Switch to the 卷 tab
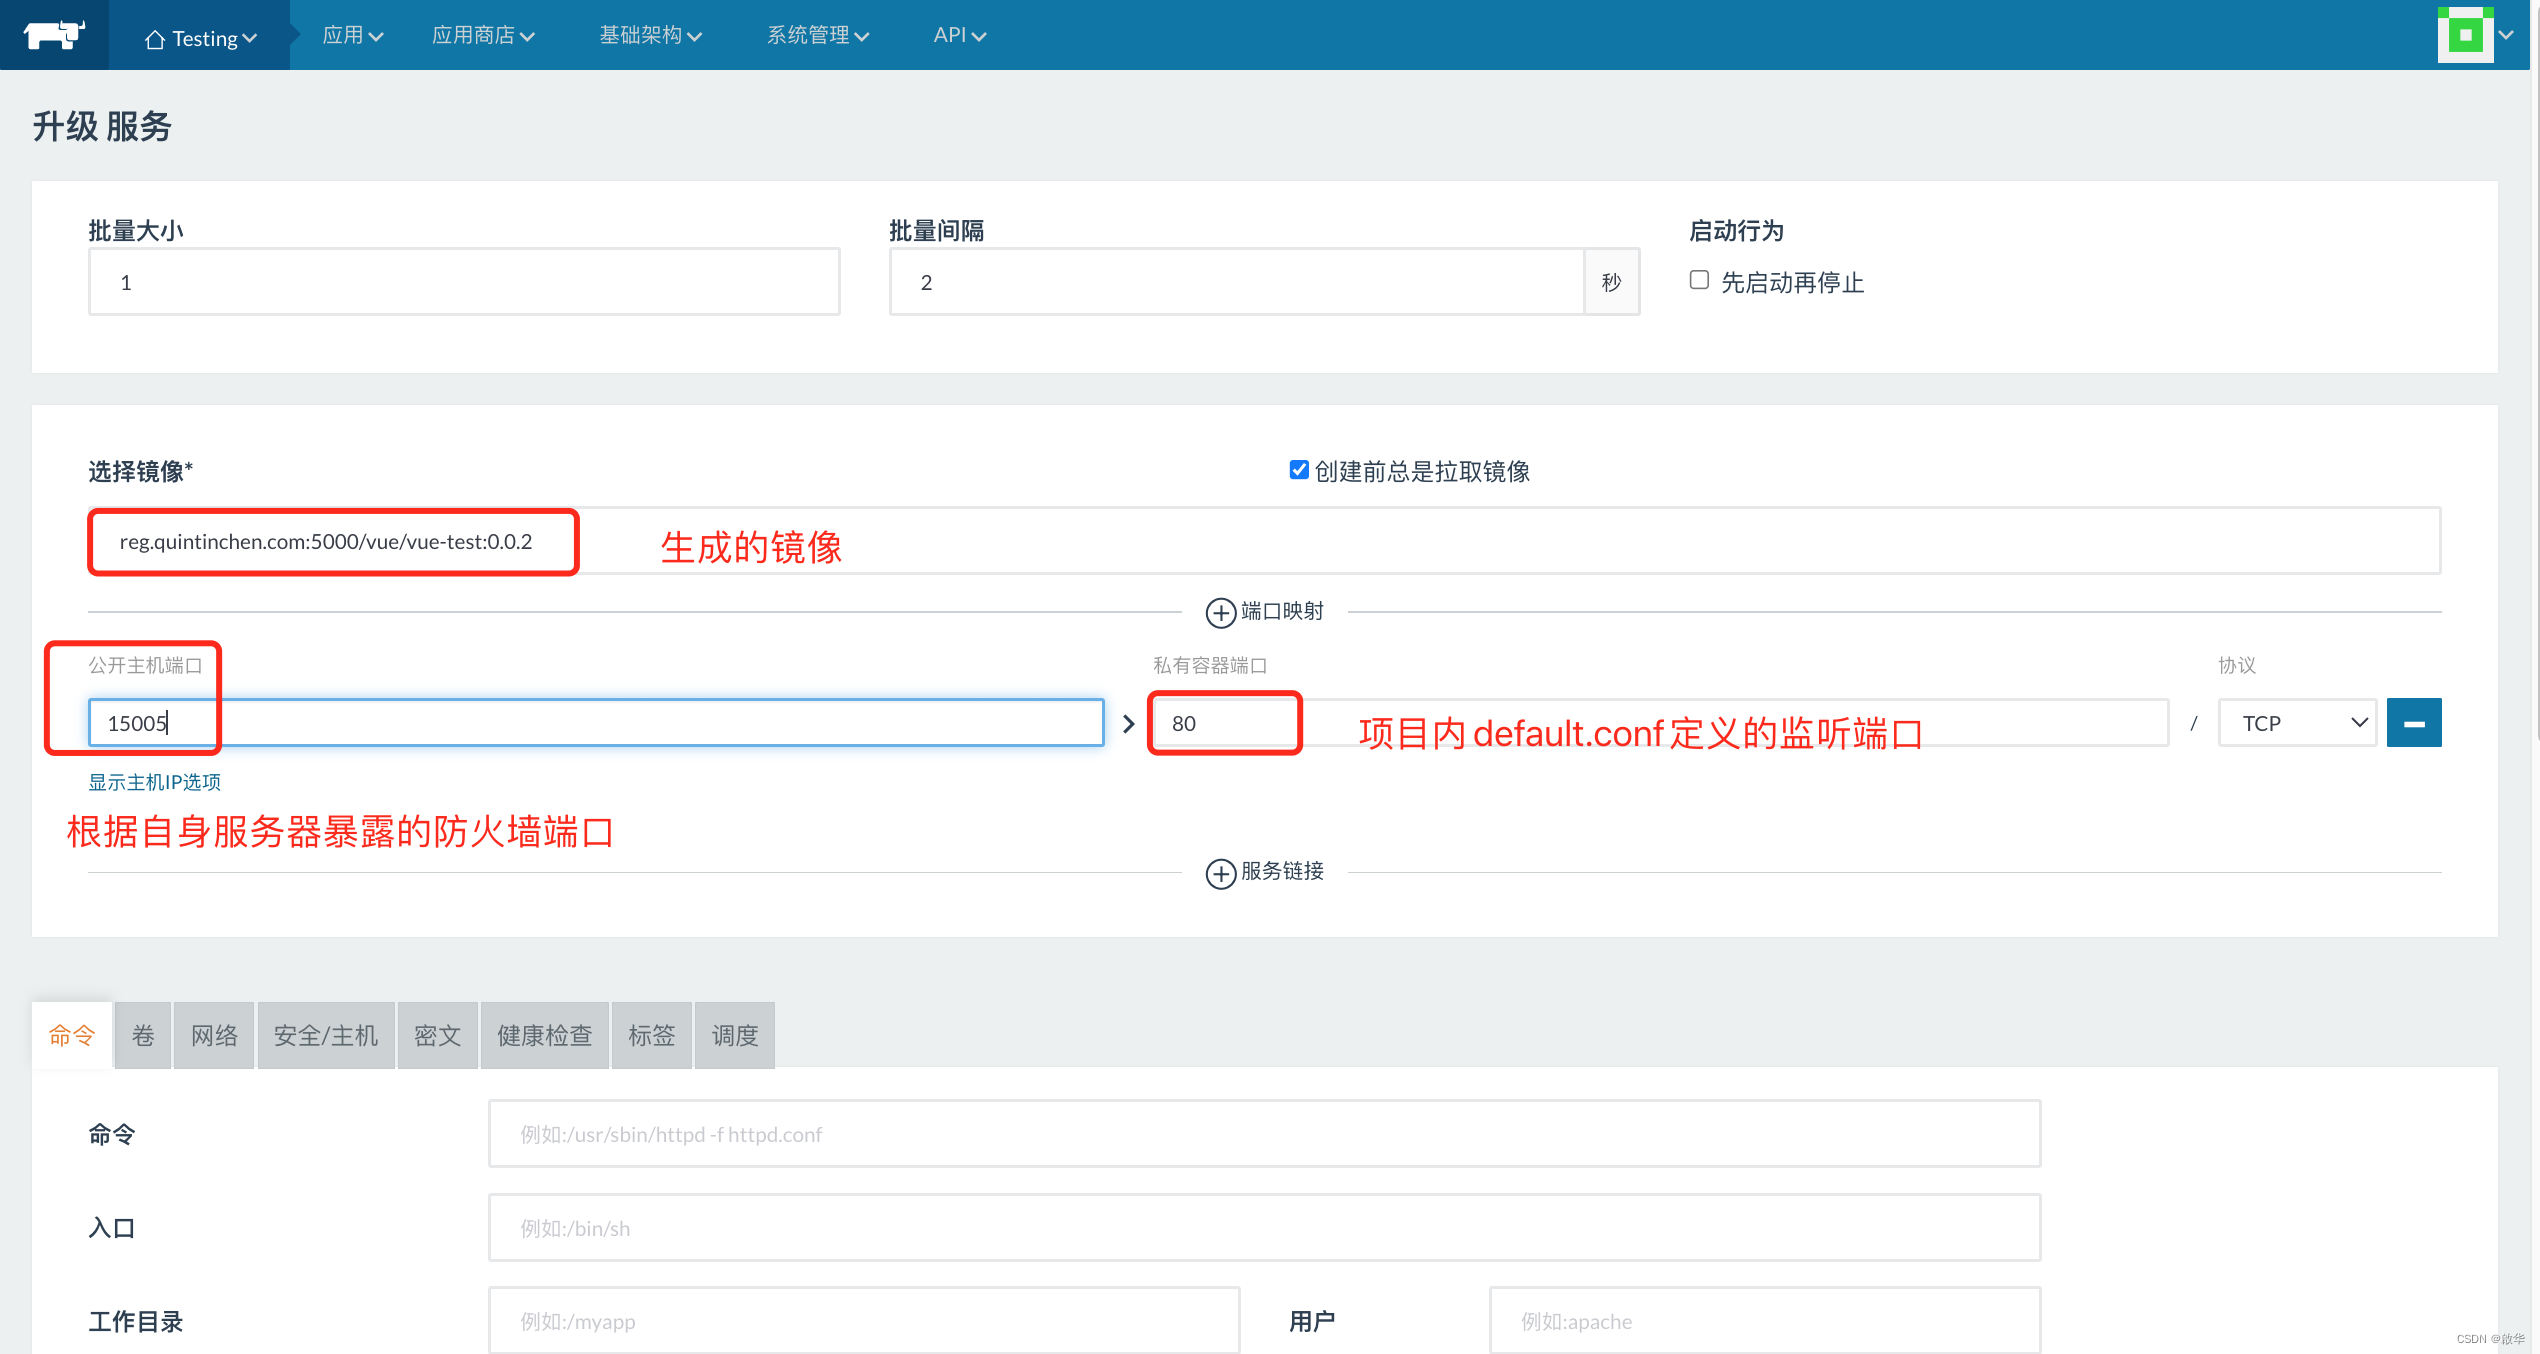 click(143, 1035)
